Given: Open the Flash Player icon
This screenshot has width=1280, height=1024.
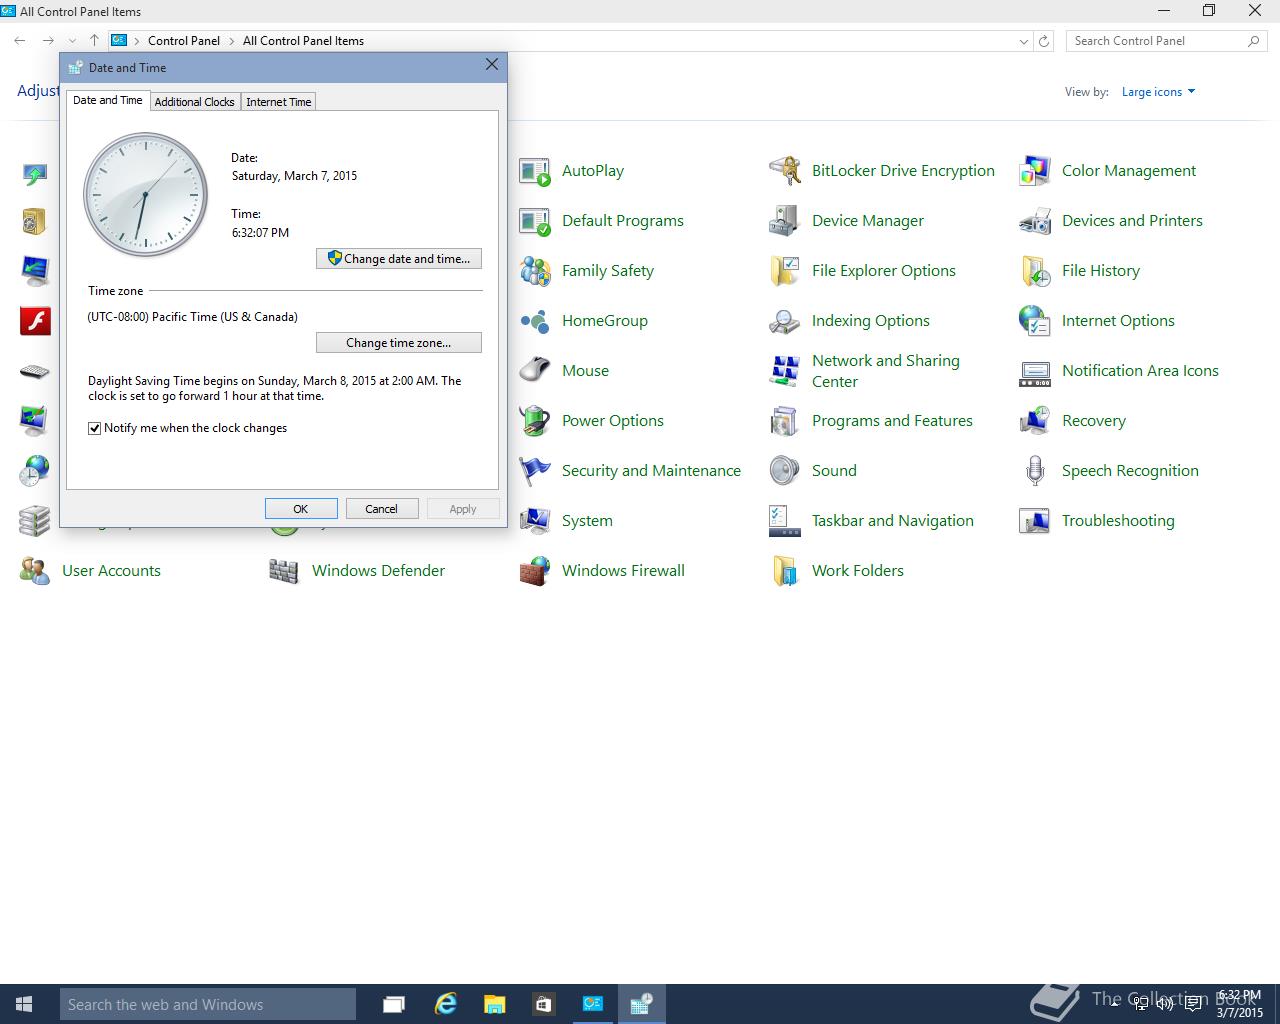Looking at the screenshot, I should click(x=35, y=321).
